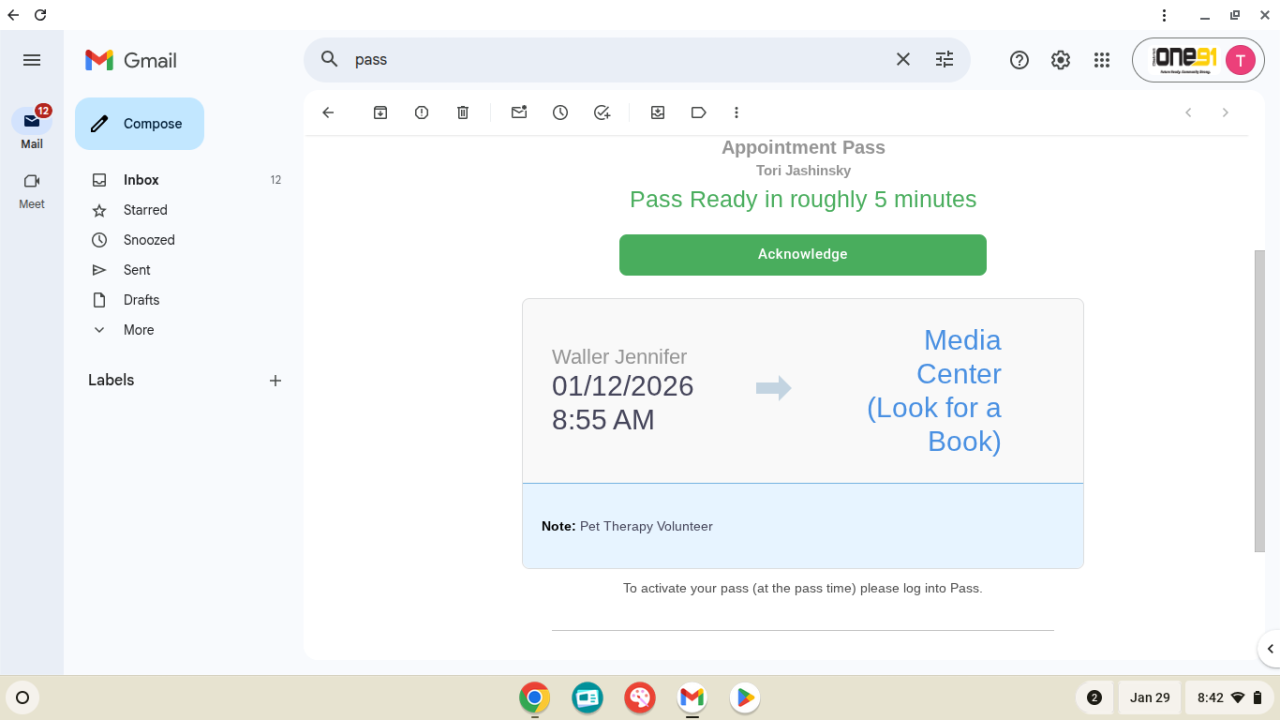Toggle the main menu hamburger
Viewport: 1280px width, 720px height.
(x=32, y=60)
